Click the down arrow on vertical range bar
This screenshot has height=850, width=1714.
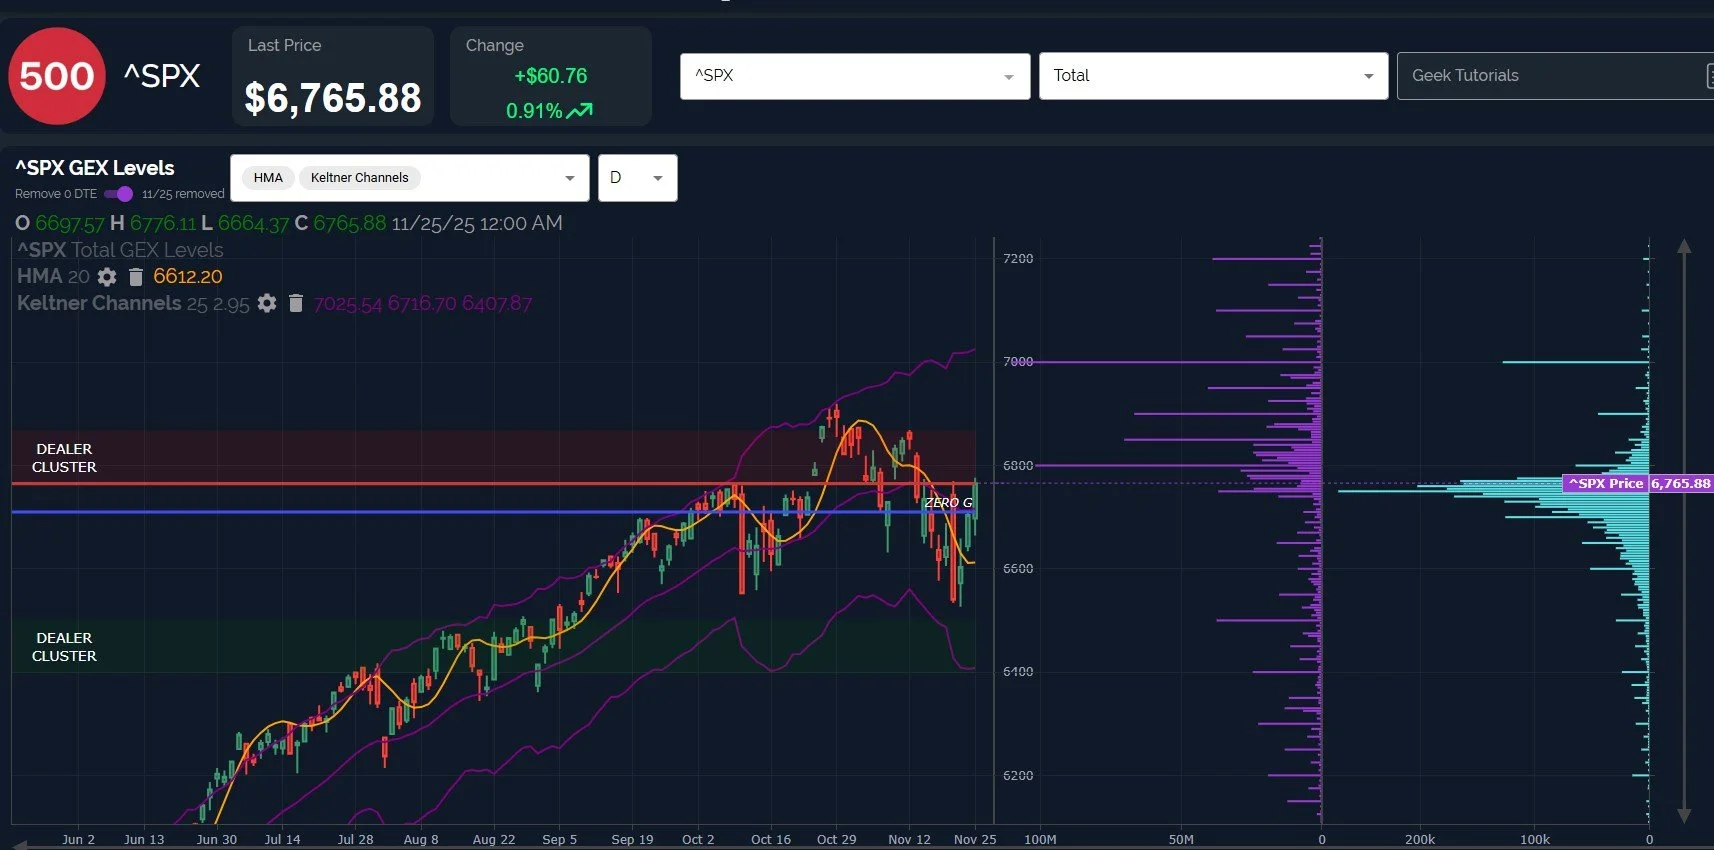point(1684,815)
